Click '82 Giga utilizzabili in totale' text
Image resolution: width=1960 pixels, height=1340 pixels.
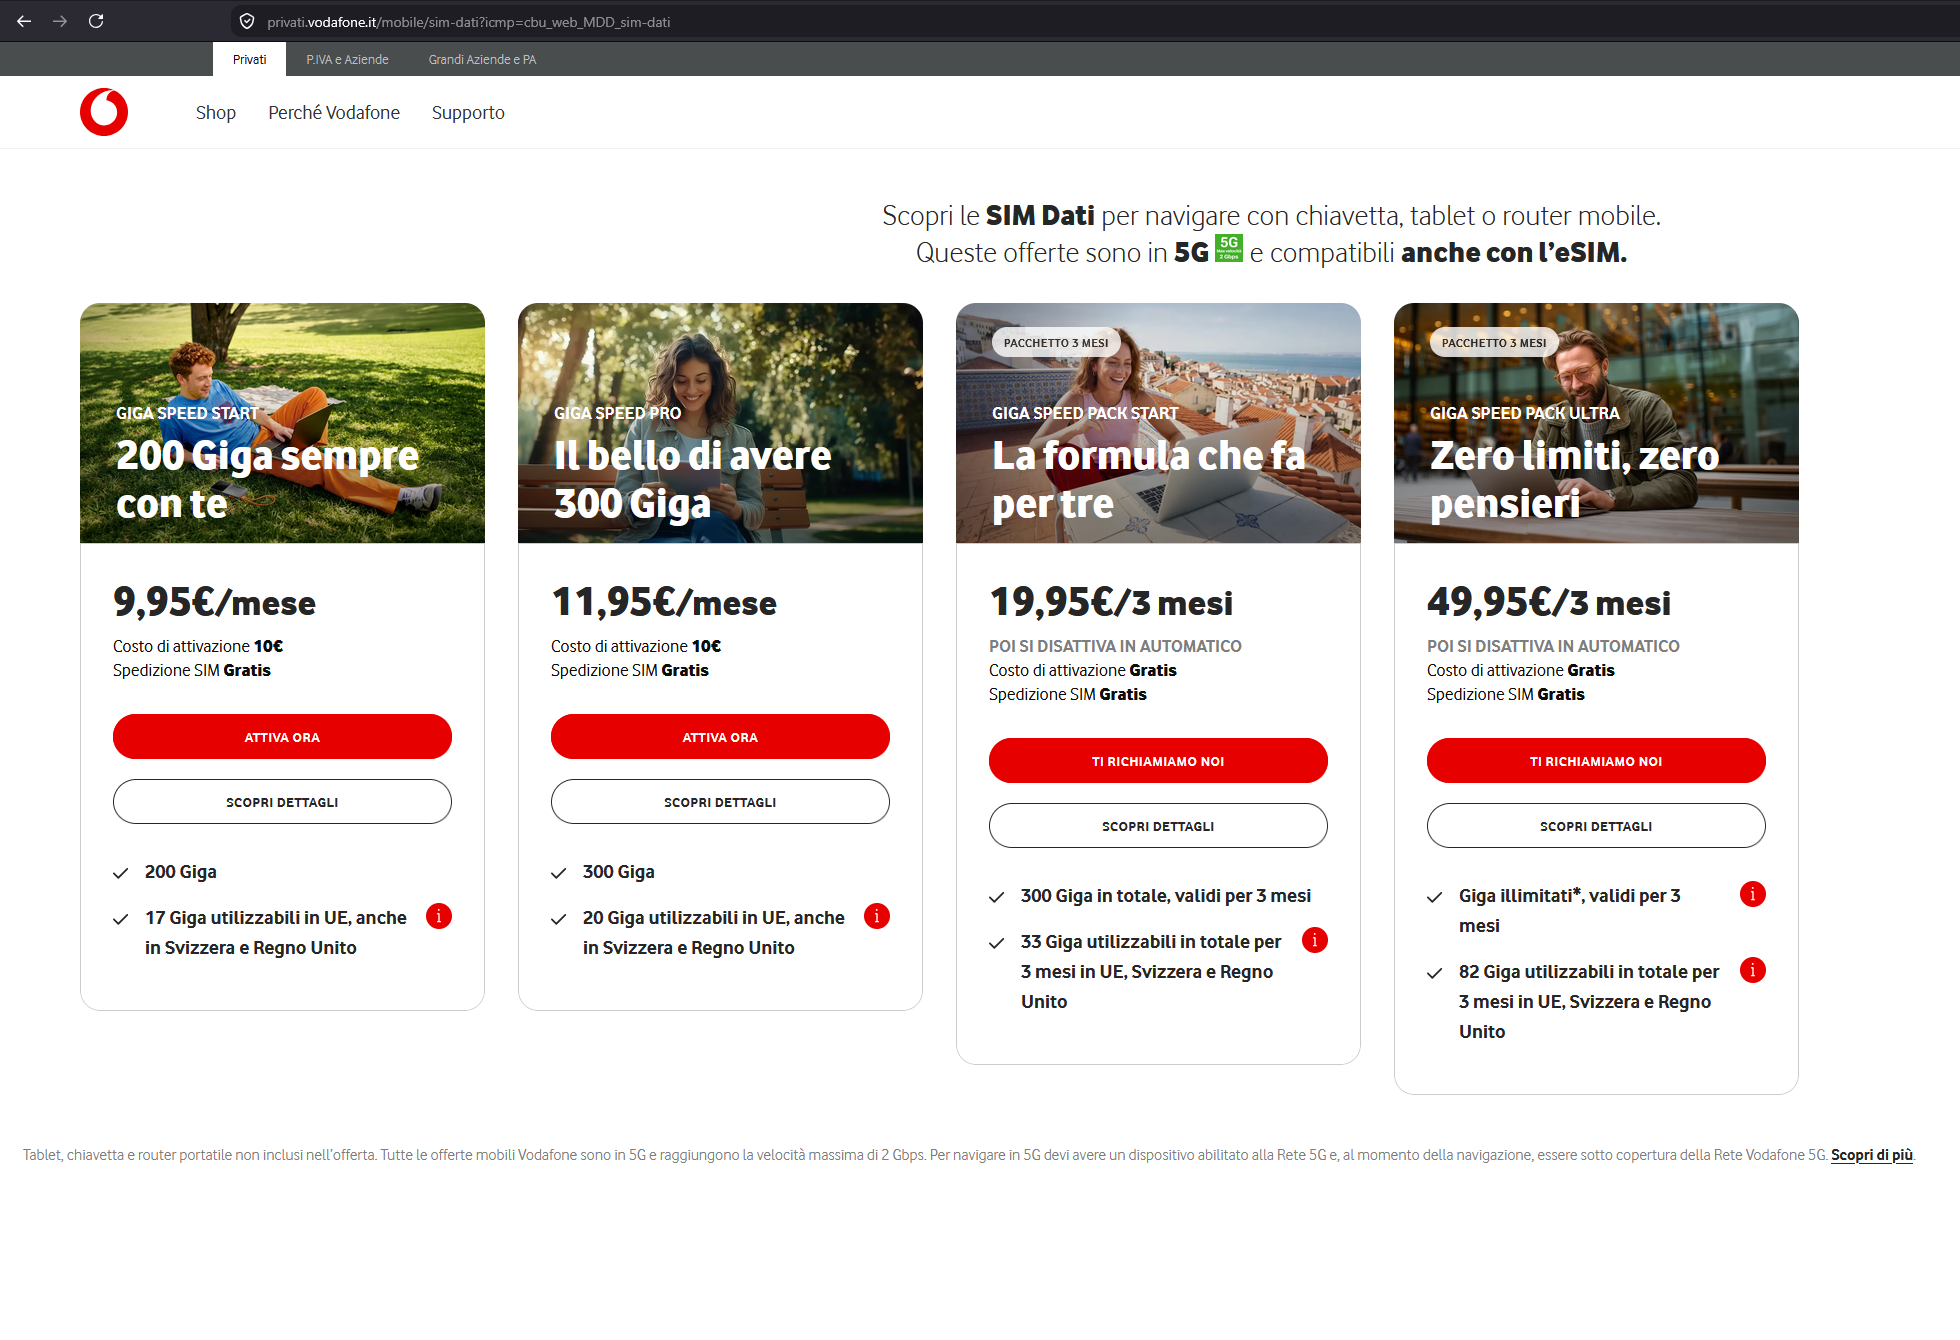[1589, 1002]
